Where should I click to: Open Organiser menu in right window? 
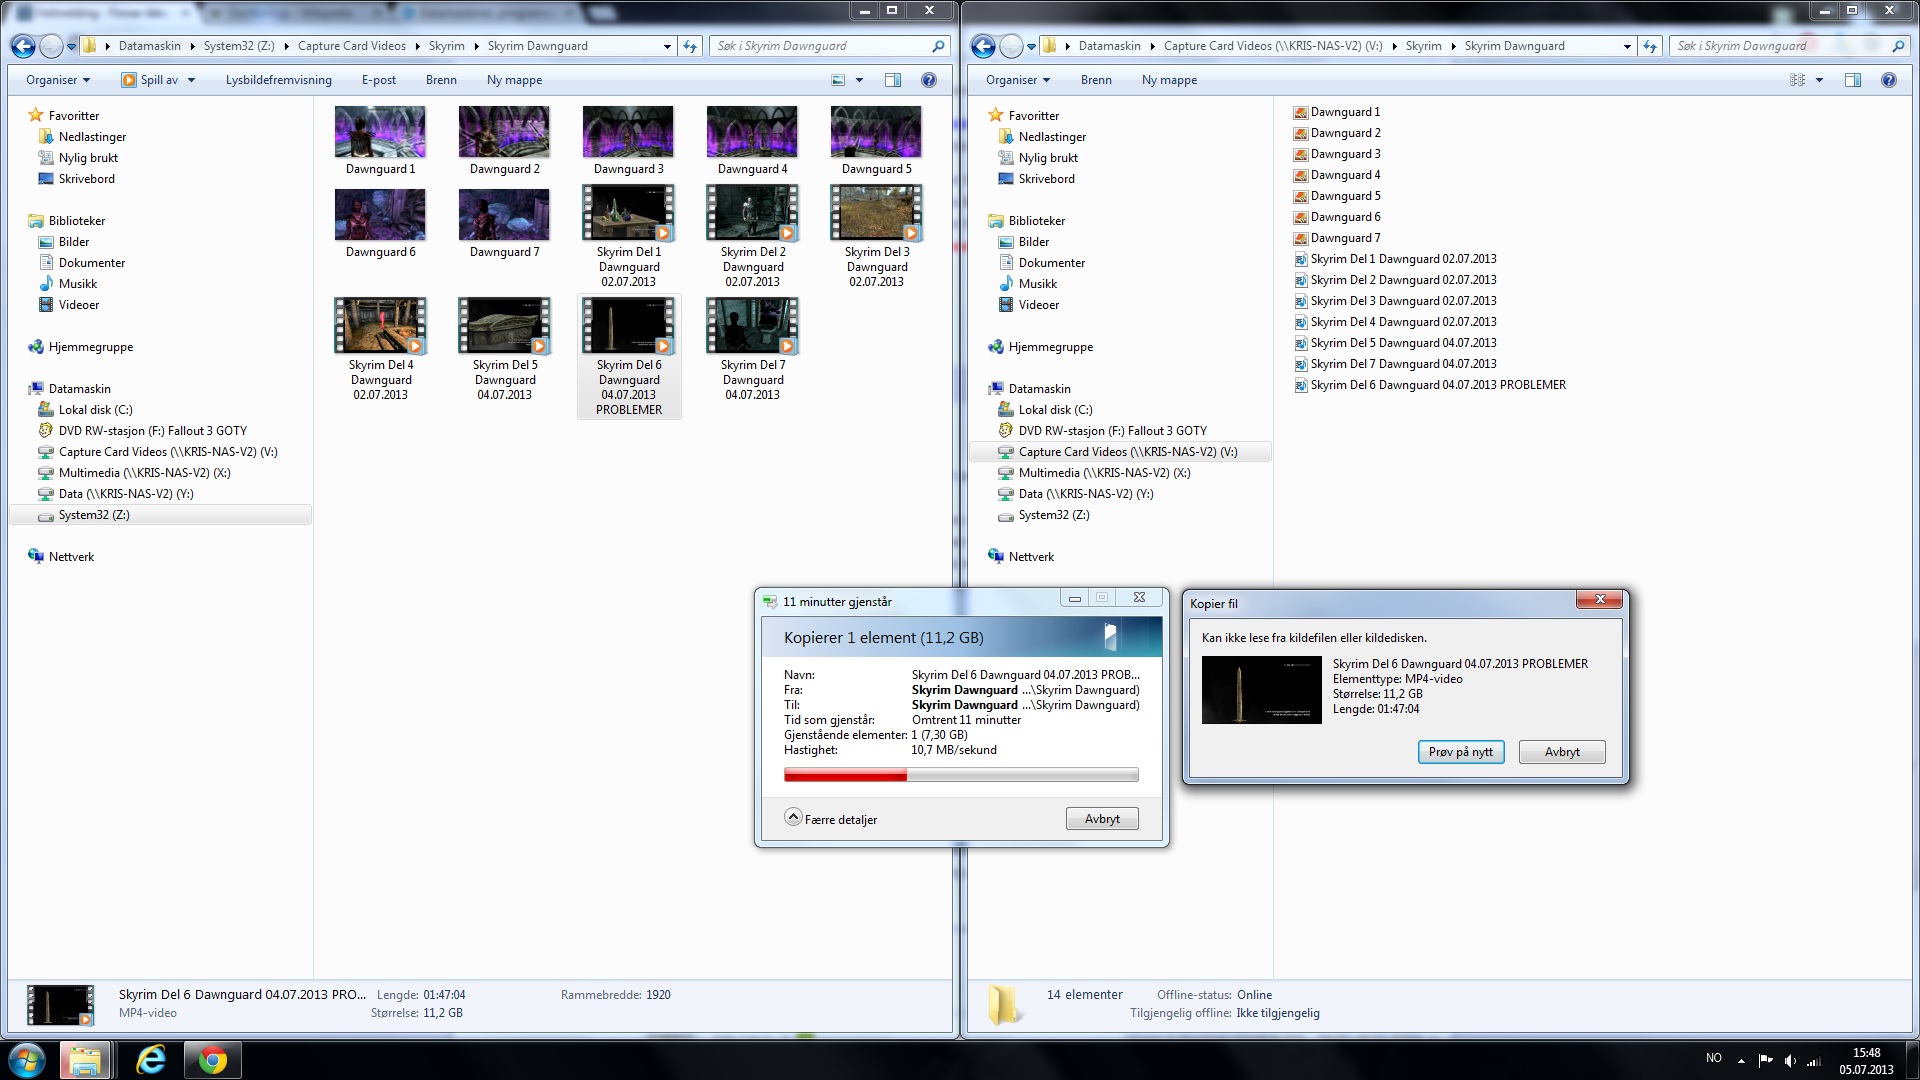coord(1018,80)
